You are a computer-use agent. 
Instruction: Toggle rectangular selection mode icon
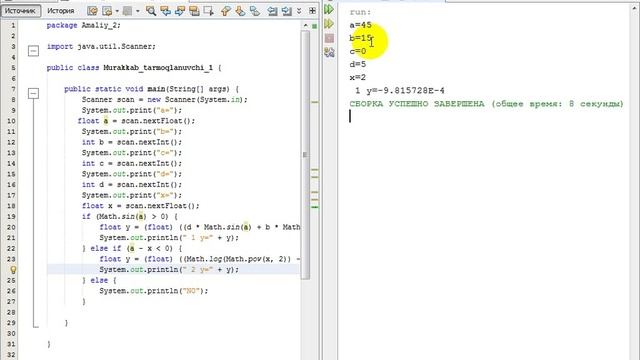click(209, 11)
